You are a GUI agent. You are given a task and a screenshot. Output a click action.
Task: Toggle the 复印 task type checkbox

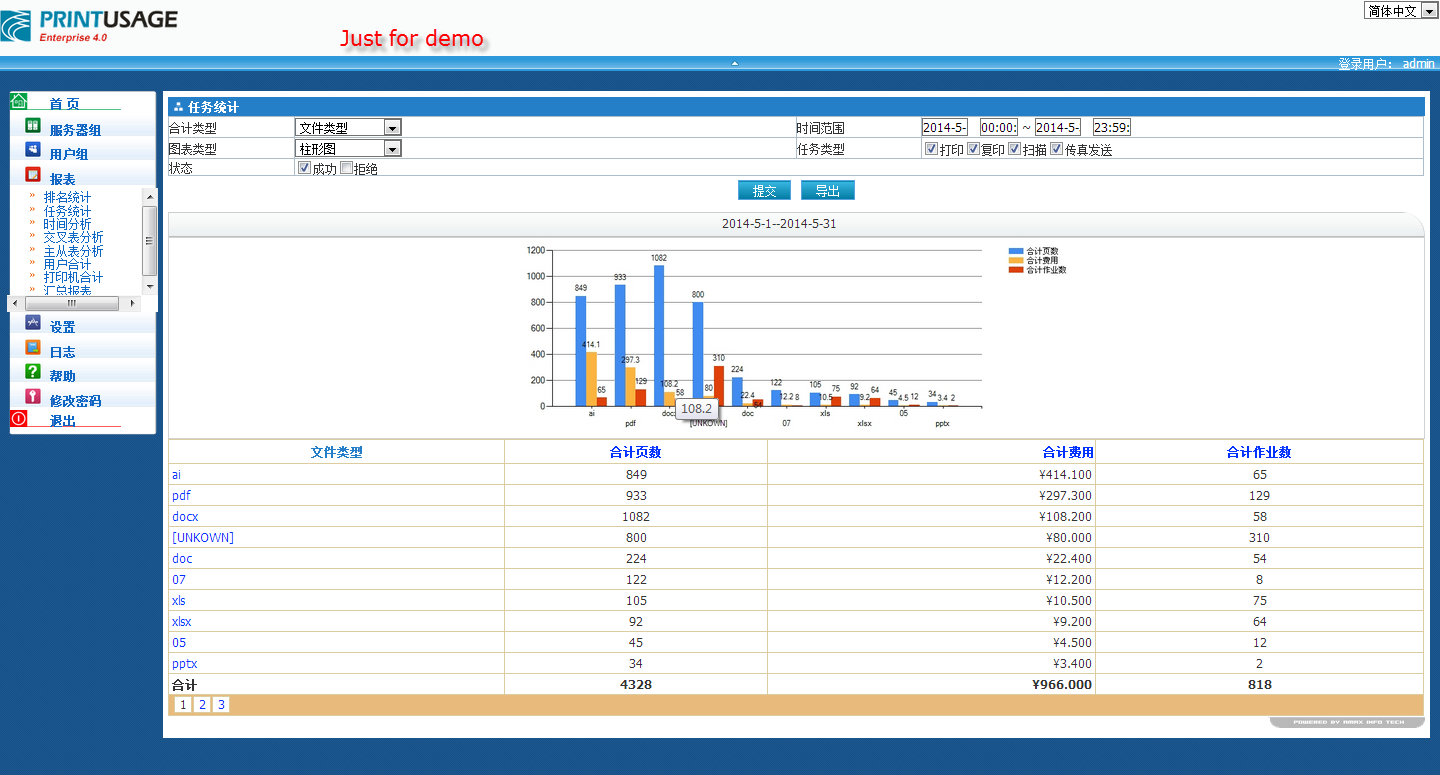tap(973, 148)
